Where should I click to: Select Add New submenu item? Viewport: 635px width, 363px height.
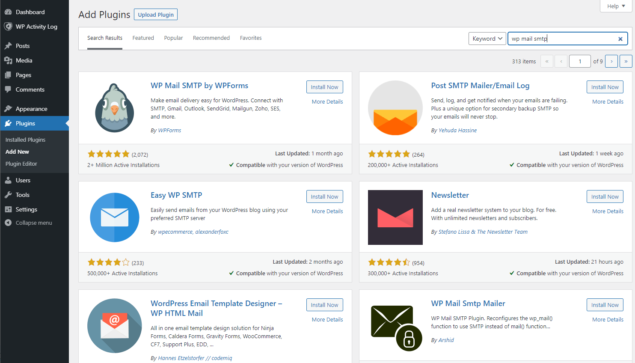[x=17, y=152]
